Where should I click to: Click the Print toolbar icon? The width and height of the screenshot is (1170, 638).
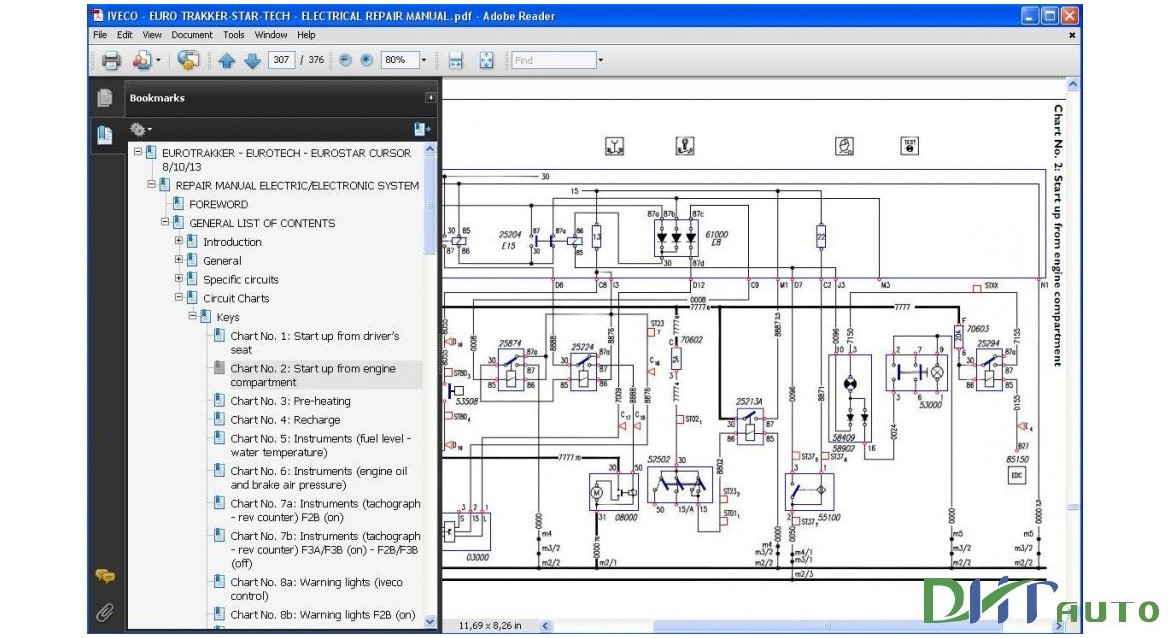110,60
